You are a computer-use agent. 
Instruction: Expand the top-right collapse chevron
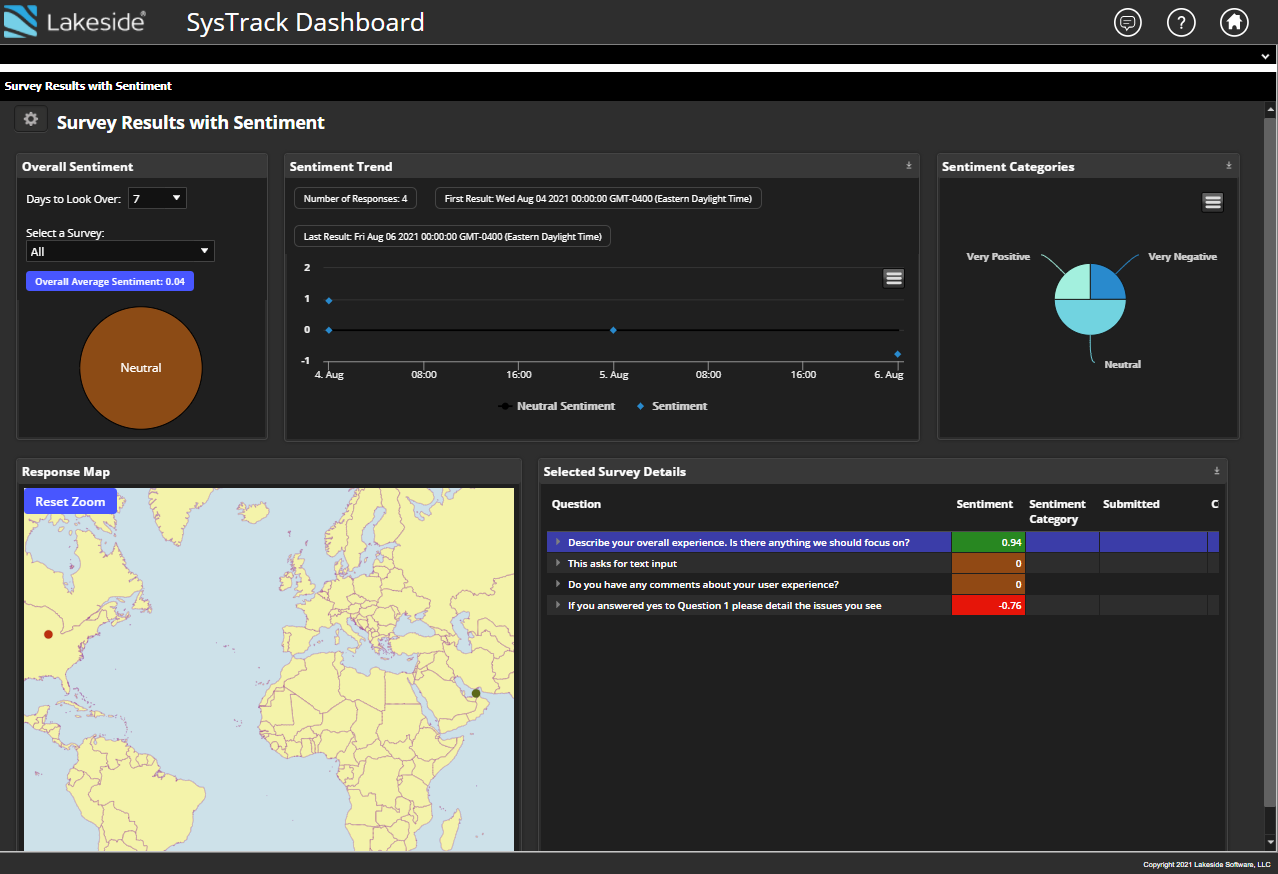(x=1265, y=57)
